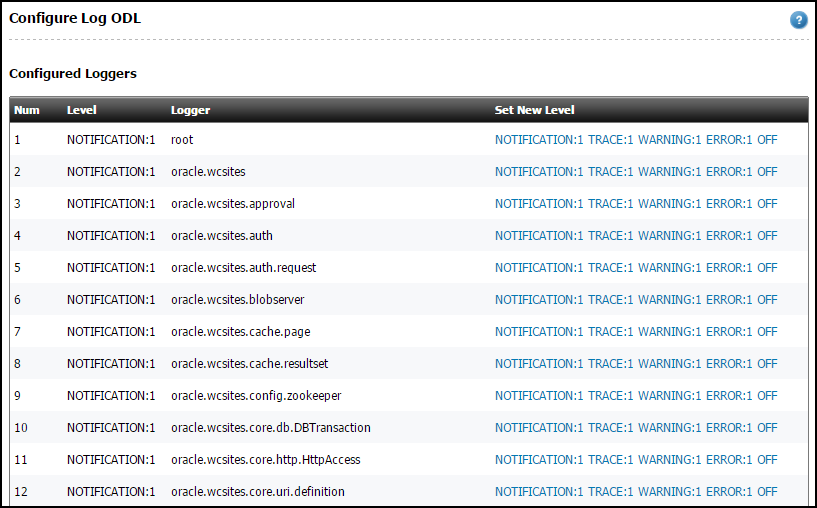Set DBTransaction logger to TRACE:1
This screenshot has height=508, width=817.
click(610, 427)
